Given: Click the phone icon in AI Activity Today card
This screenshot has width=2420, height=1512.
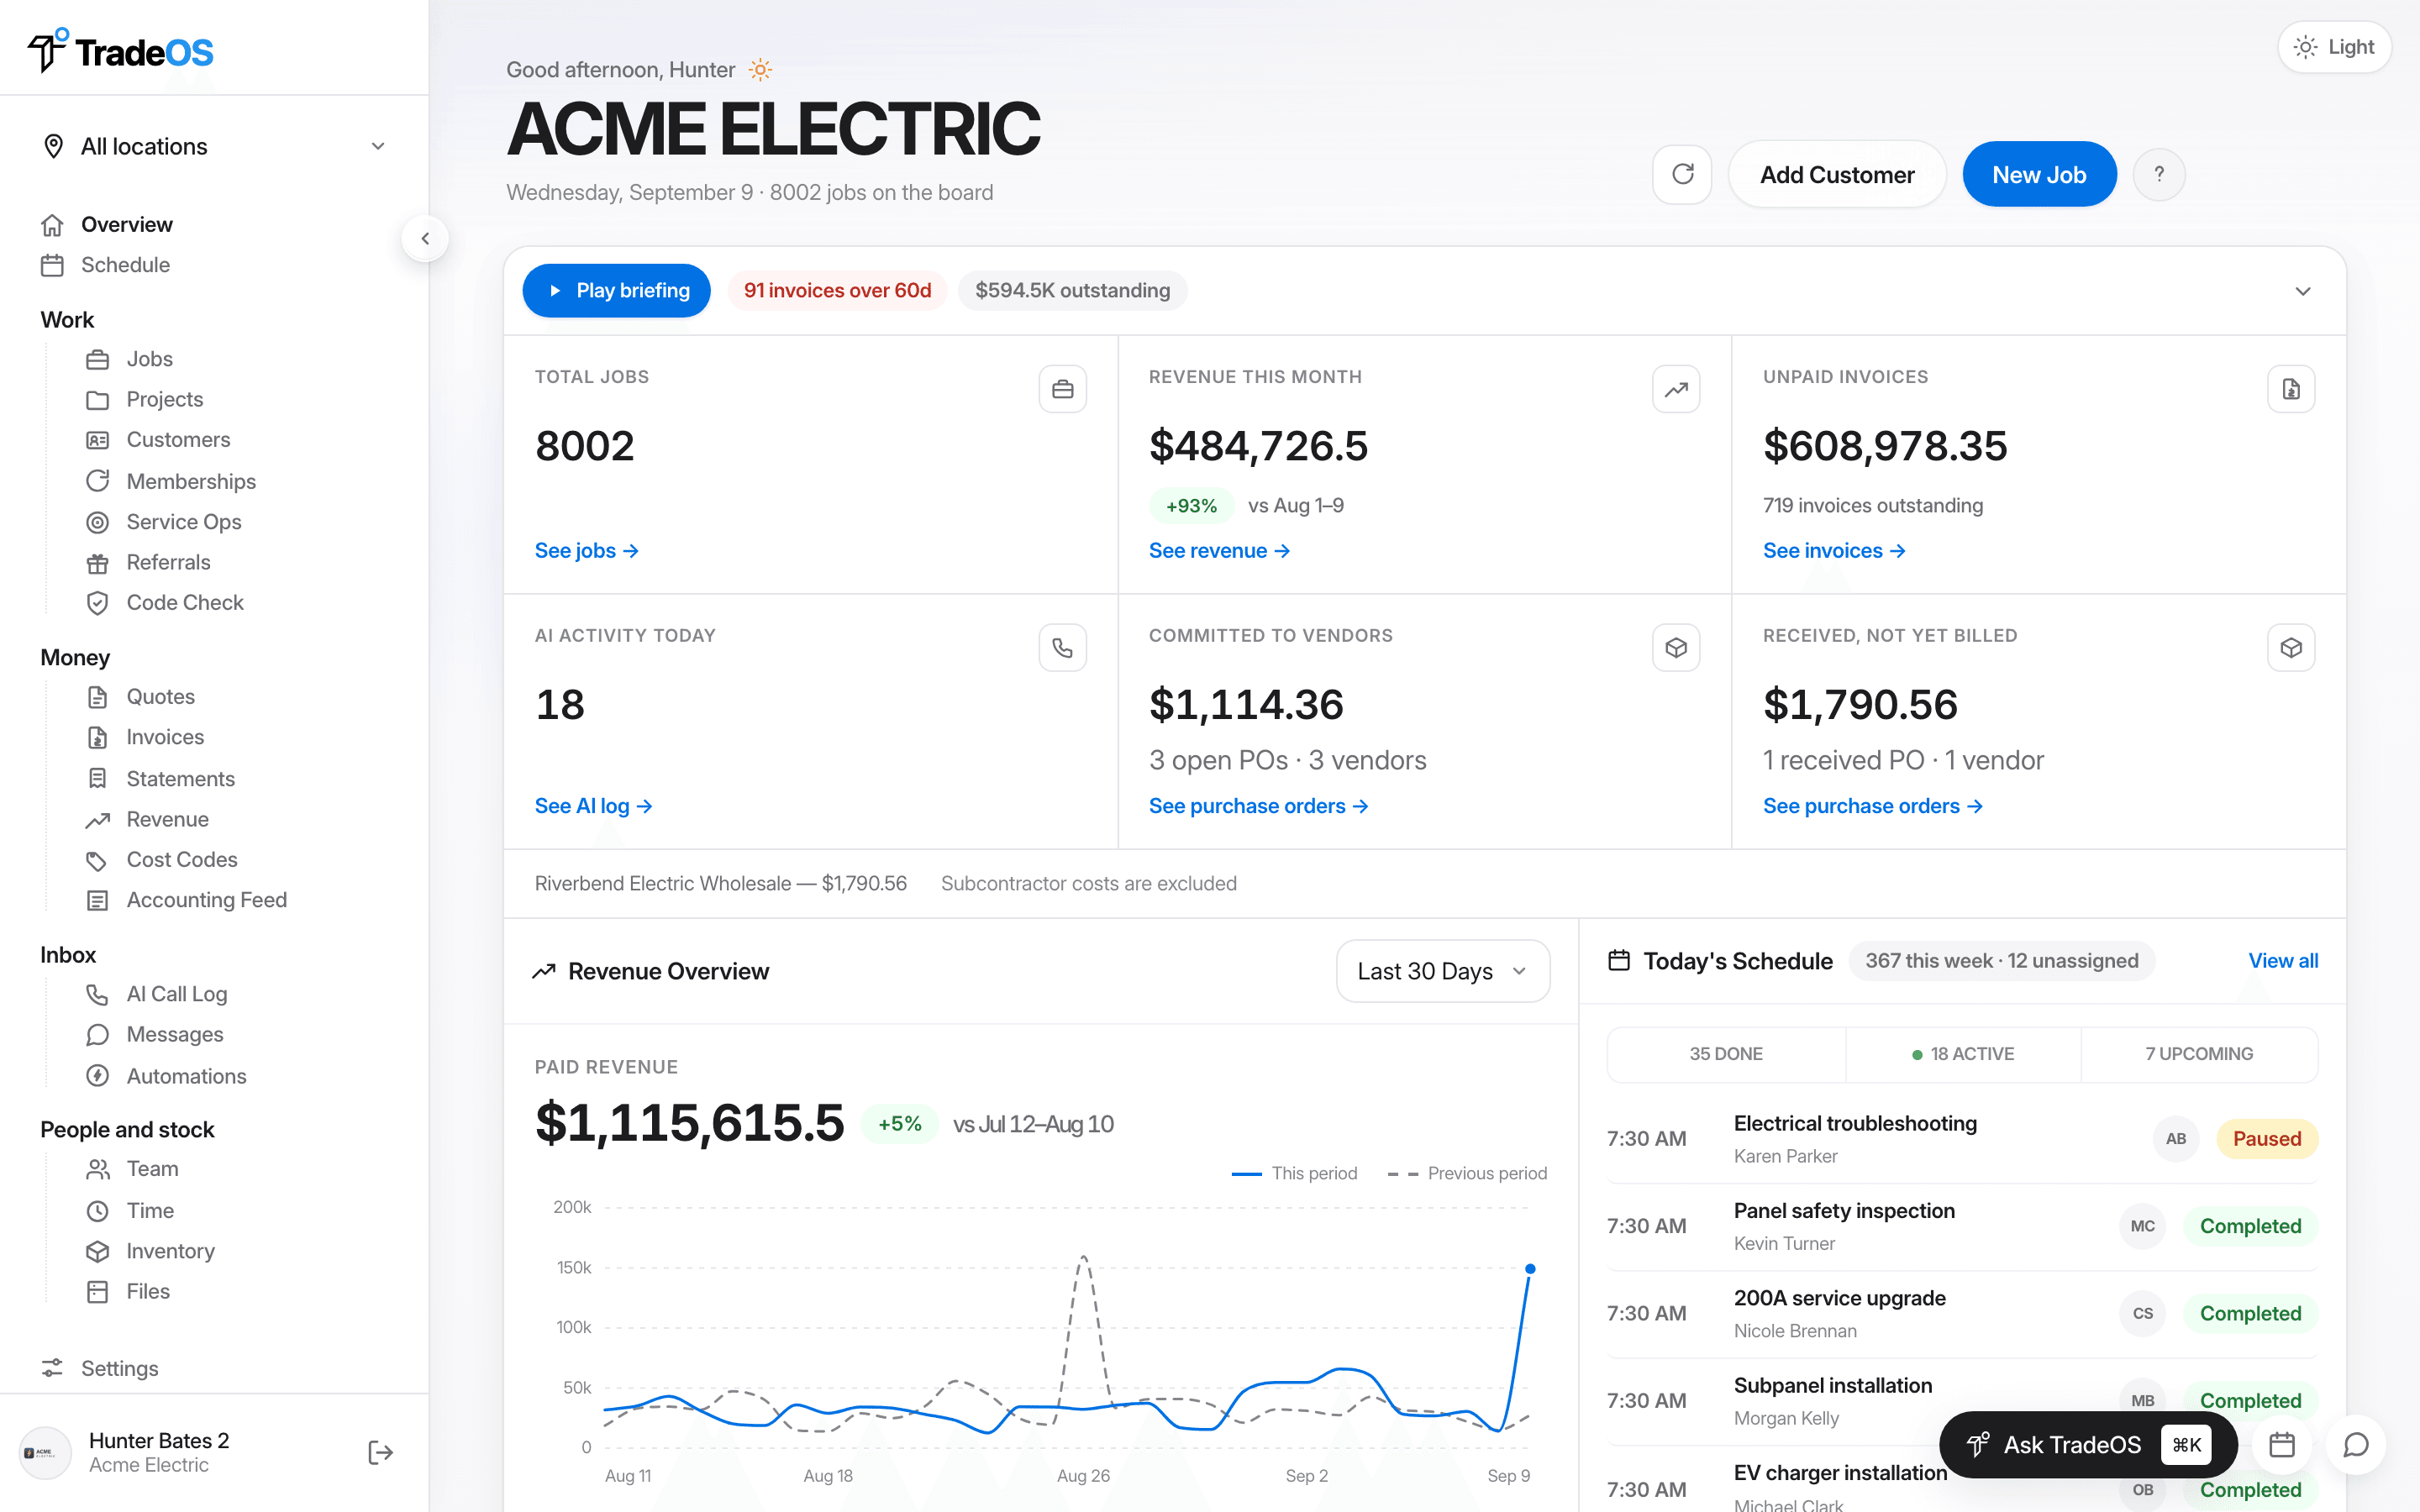Looking at the screenshot, I should click(x=1062, y=648).
